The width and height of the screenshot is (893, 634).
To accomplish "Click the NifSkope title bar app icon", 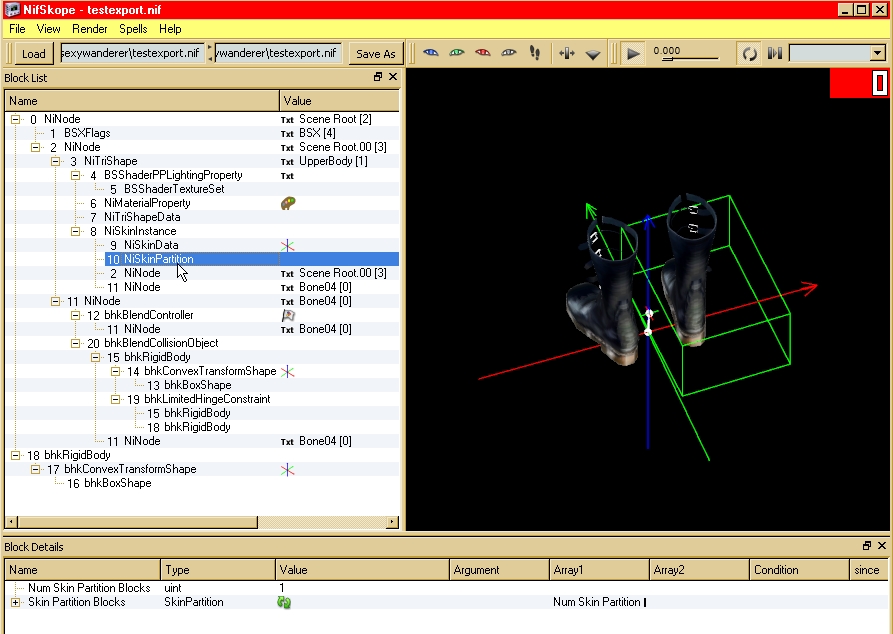I will point(12,10).
